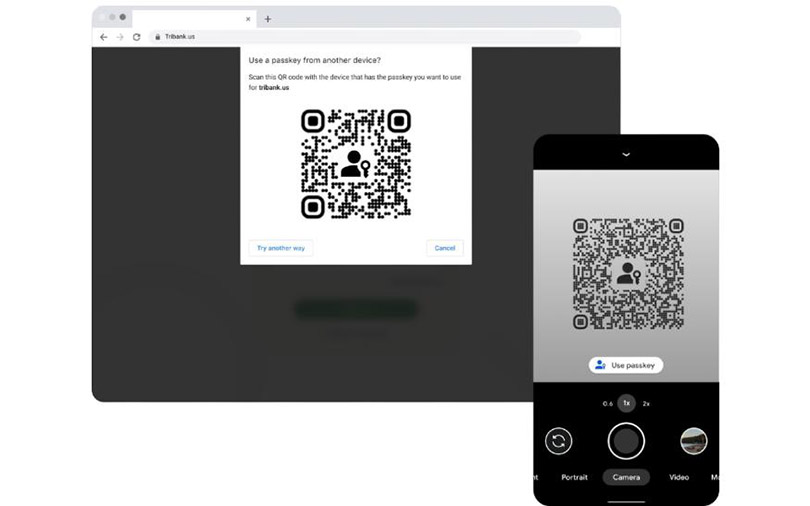Click the browser back arrow
The width and height of the screenshot is (810, 506).
pyautogui.click(x=103, y=37)
